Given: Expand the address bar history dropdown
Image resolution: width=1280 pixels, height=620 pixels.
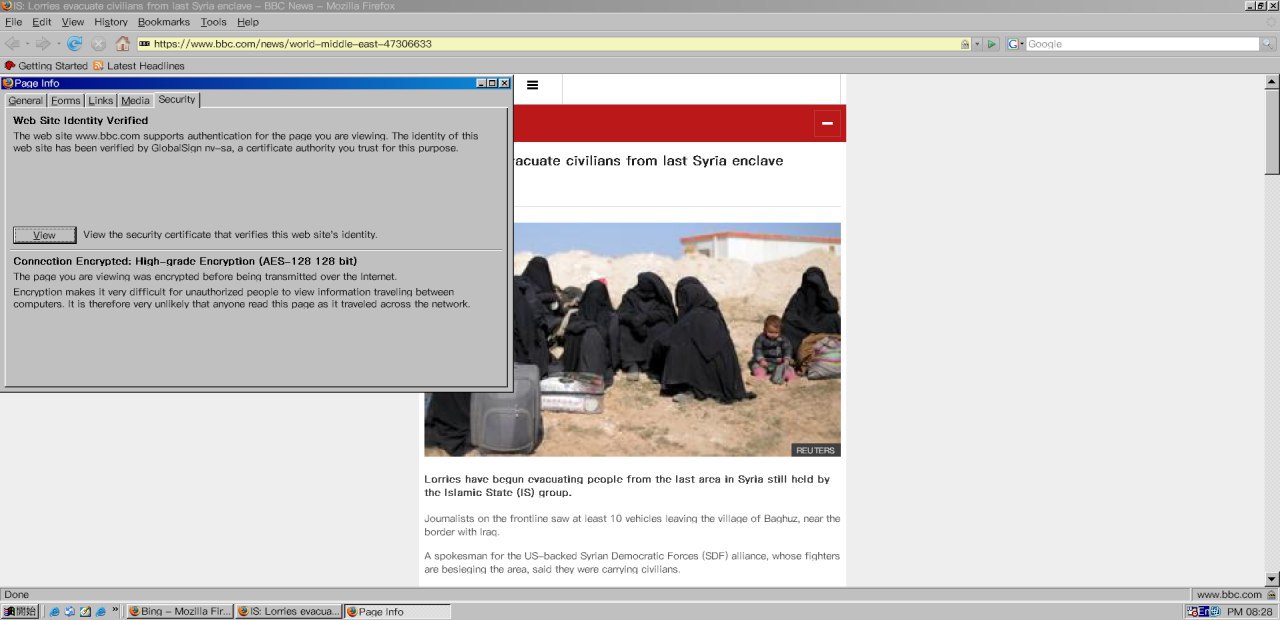Looking at the screenshot, I should pos(977,44).
